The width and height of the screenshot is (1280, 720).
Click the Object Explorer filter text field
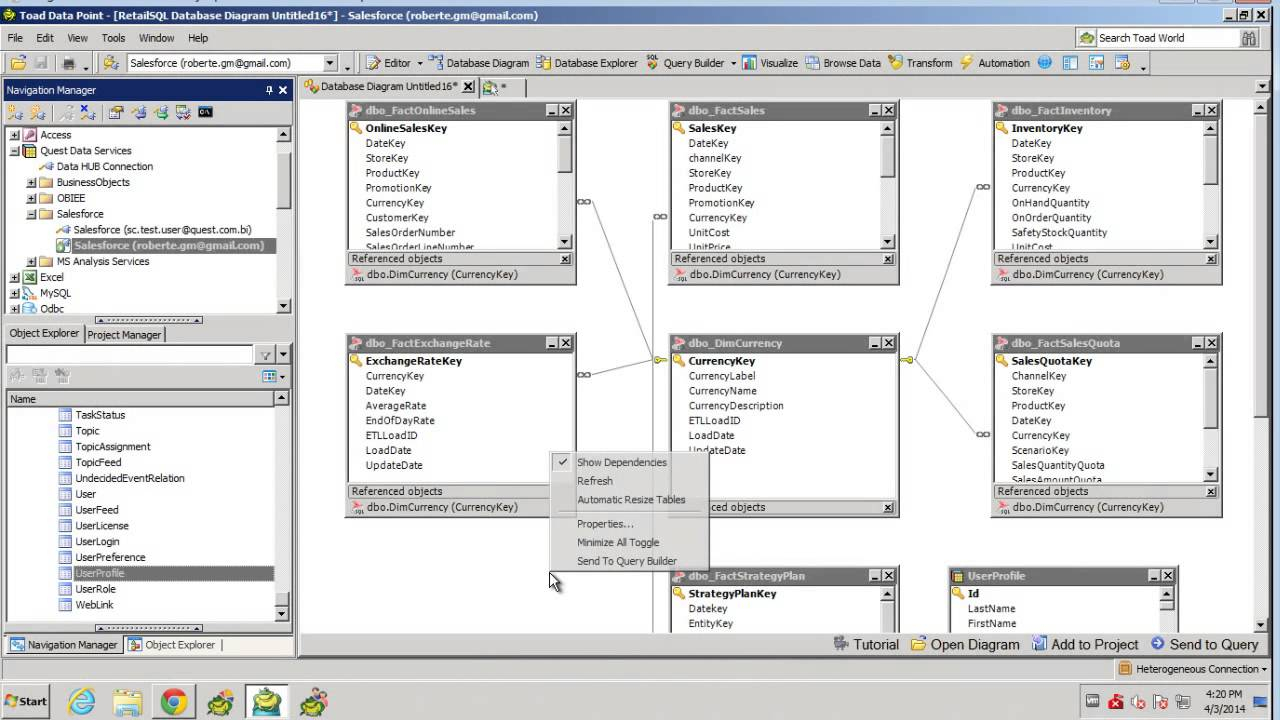click(x=130, y=355)
